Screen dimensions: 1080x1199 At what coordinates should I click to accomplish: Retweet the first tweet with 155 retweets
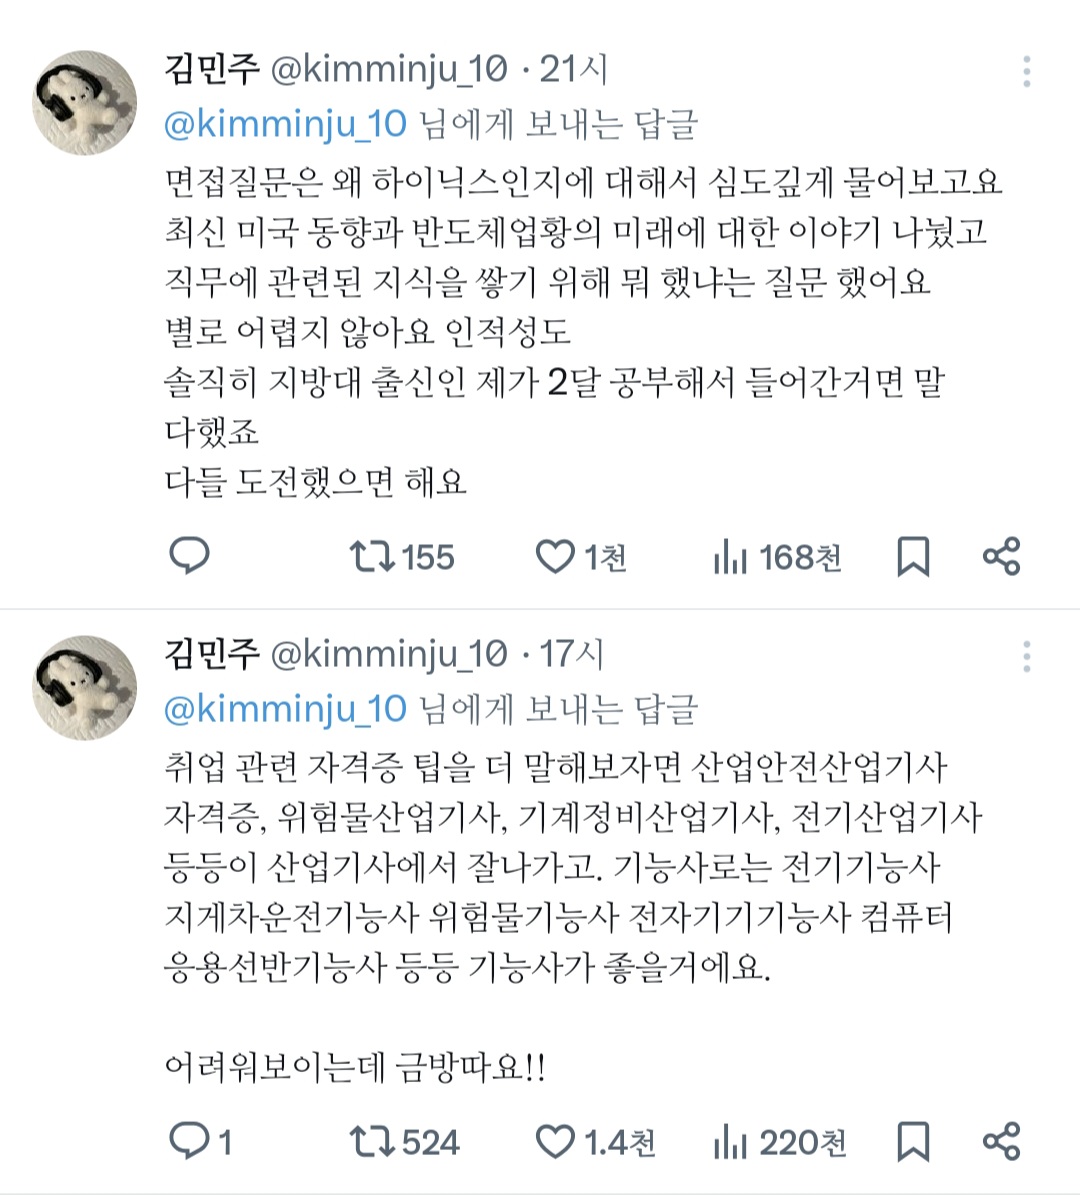[373, 556]
